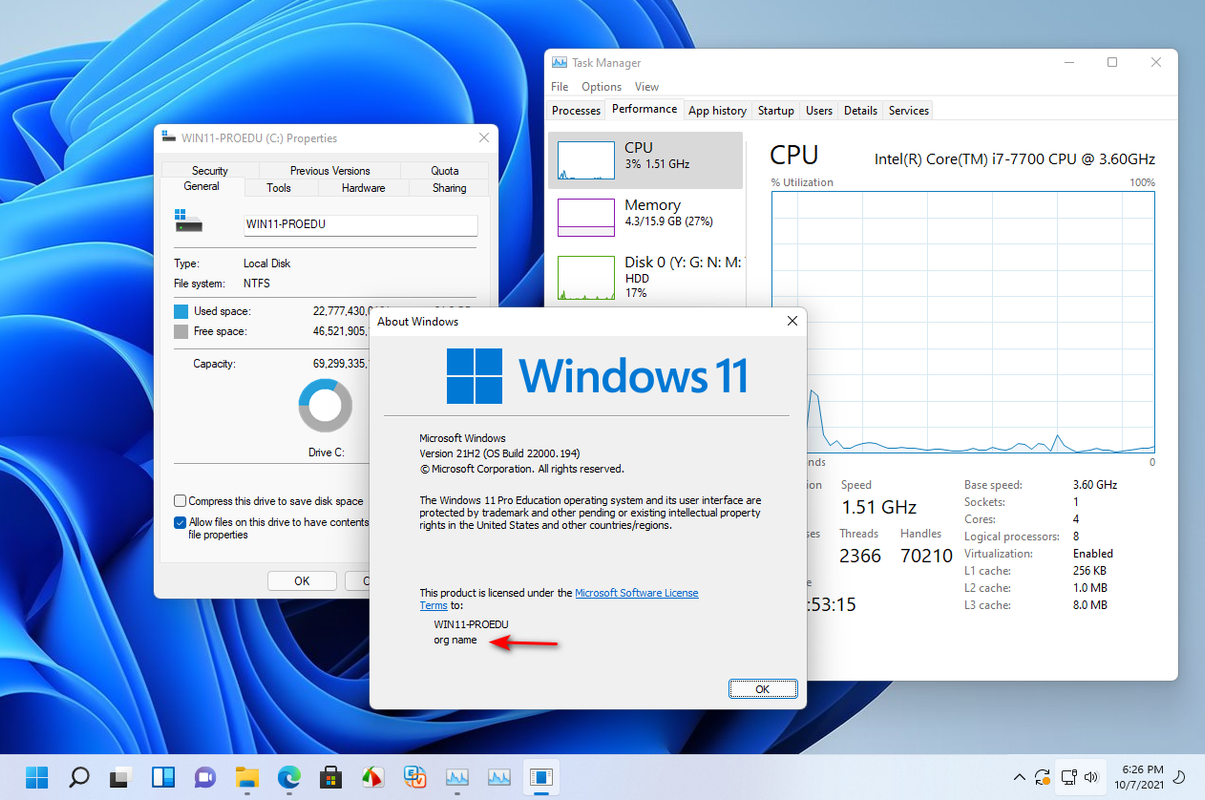Screen dimensions: 1205x800
Task: Click OK in the About Windows dialog
Action: point(762,689)
